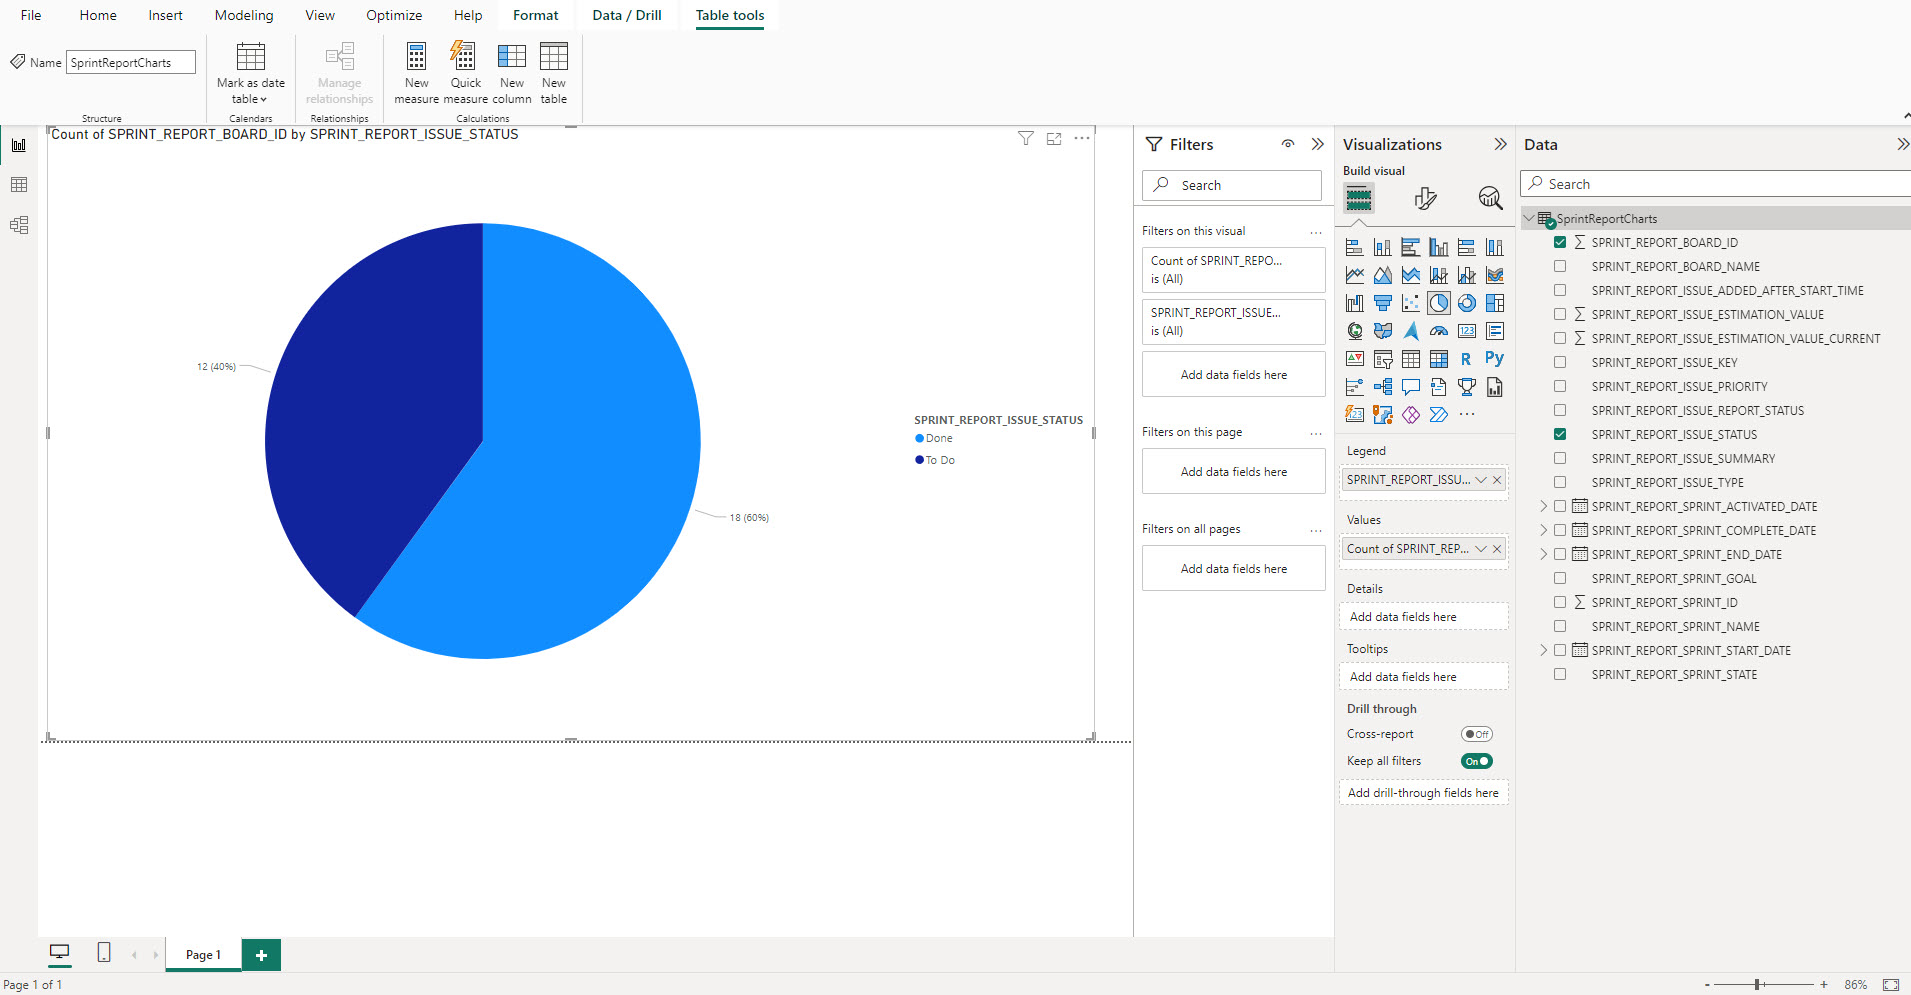Screen dimensions: 1911x995
Task: Open Focus mode for the pie chart
Action: (1054, 139)
